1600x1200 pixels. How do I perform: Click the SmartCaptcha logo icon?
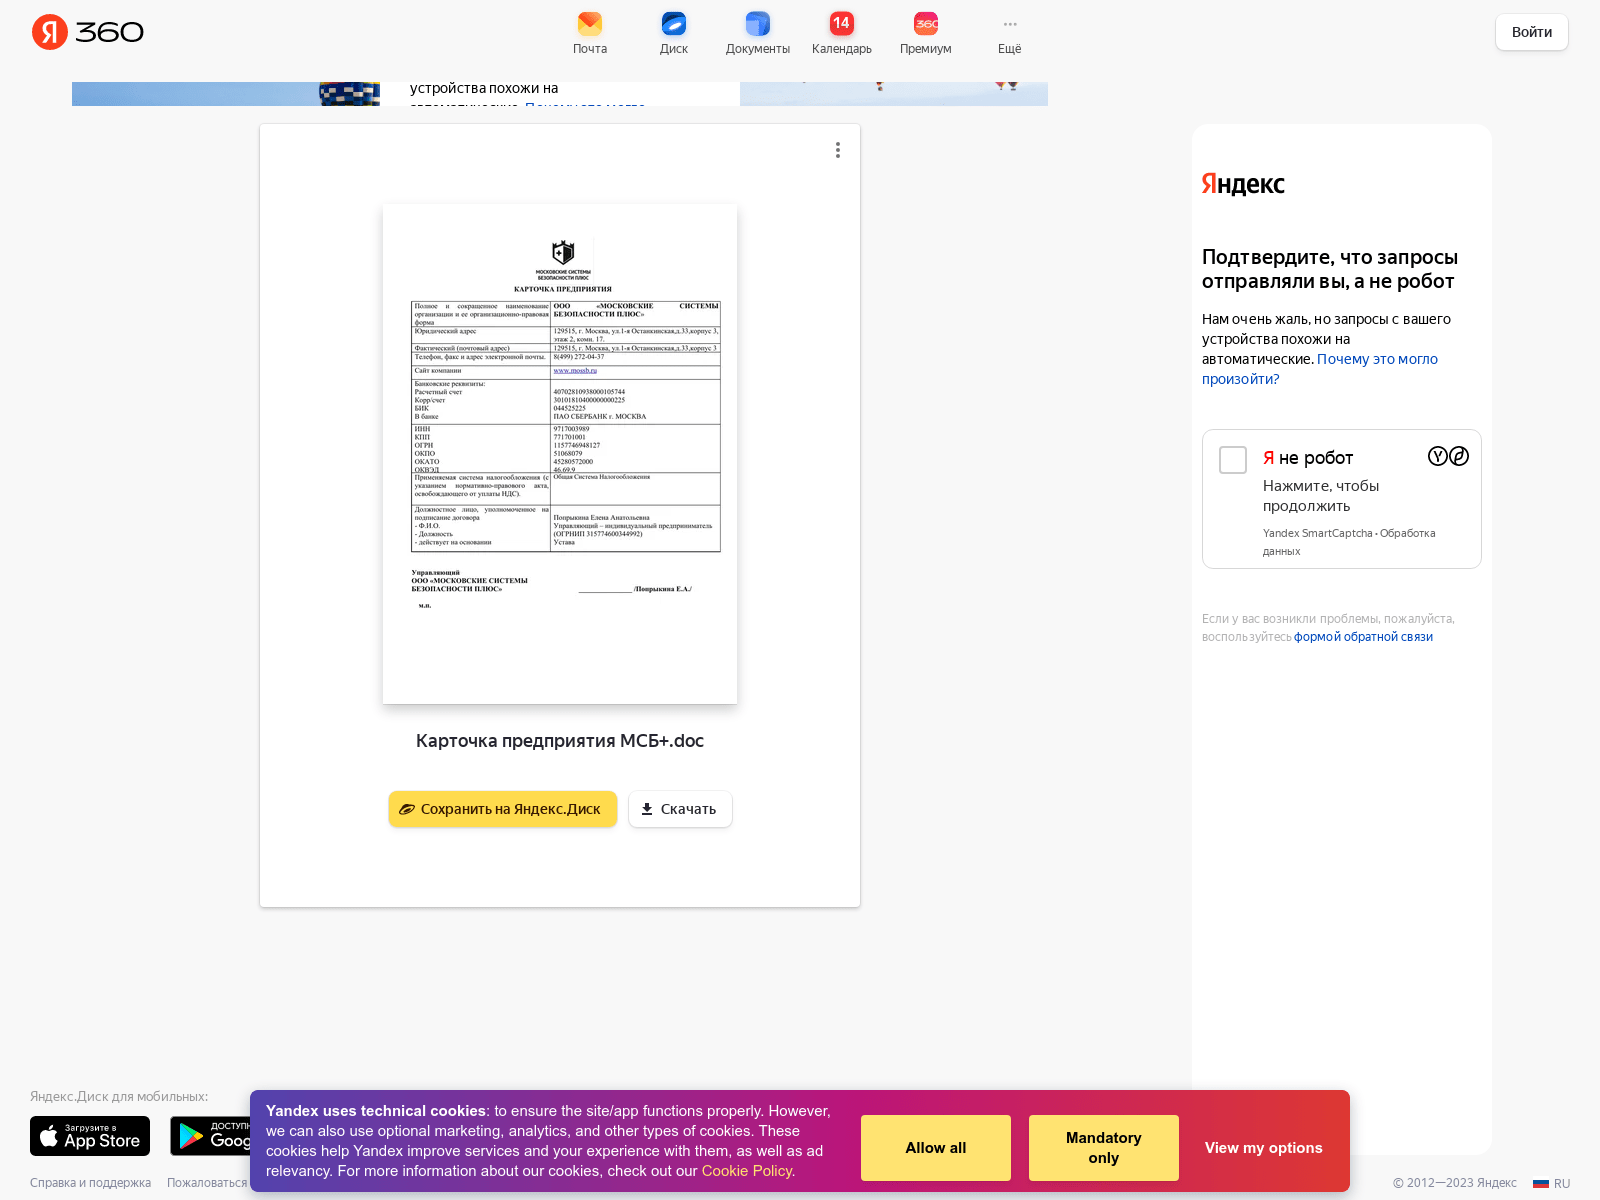[x=1448, y=456]
